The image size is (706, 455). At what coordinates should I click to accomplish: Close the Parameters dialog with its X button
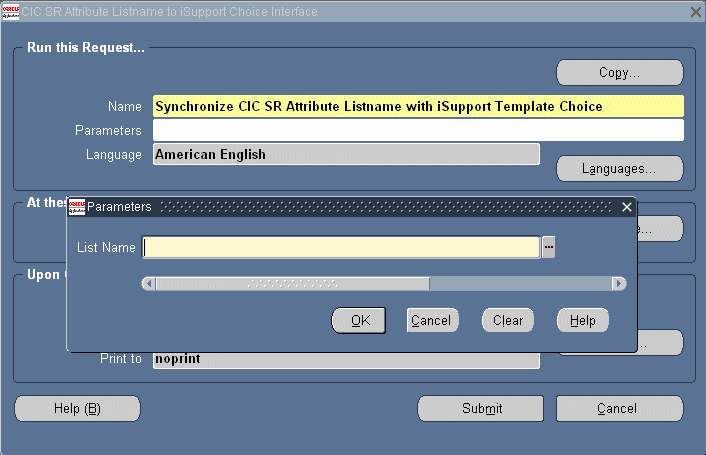pos(626,207)
